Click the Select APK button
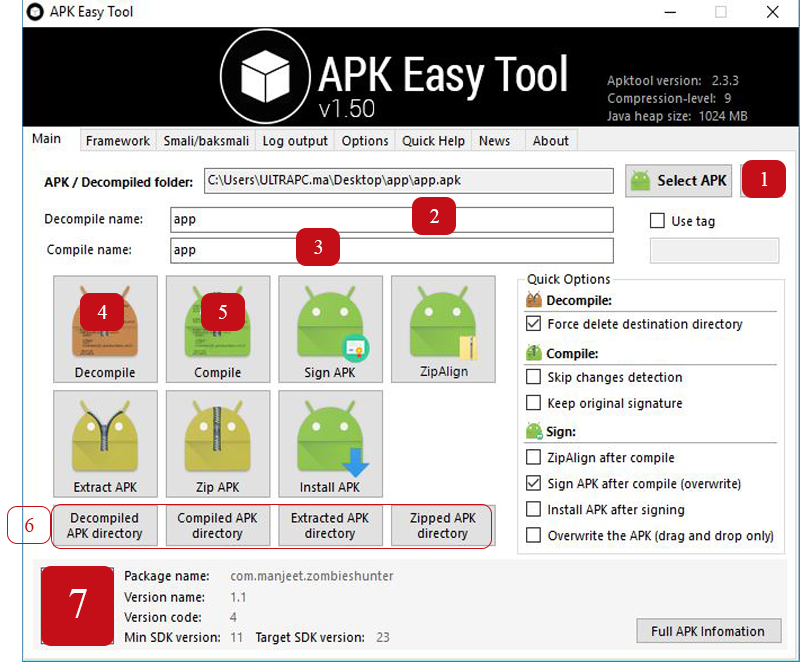Image resolution: width=800 pixels, height=662 pixels. [x=679, y=181]
